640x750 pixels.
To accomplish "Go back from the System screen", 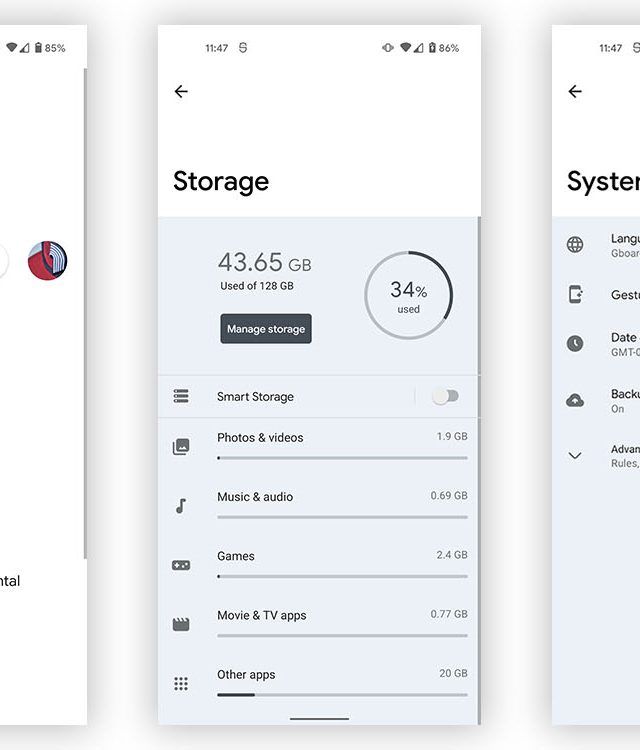I will (575, 91).
